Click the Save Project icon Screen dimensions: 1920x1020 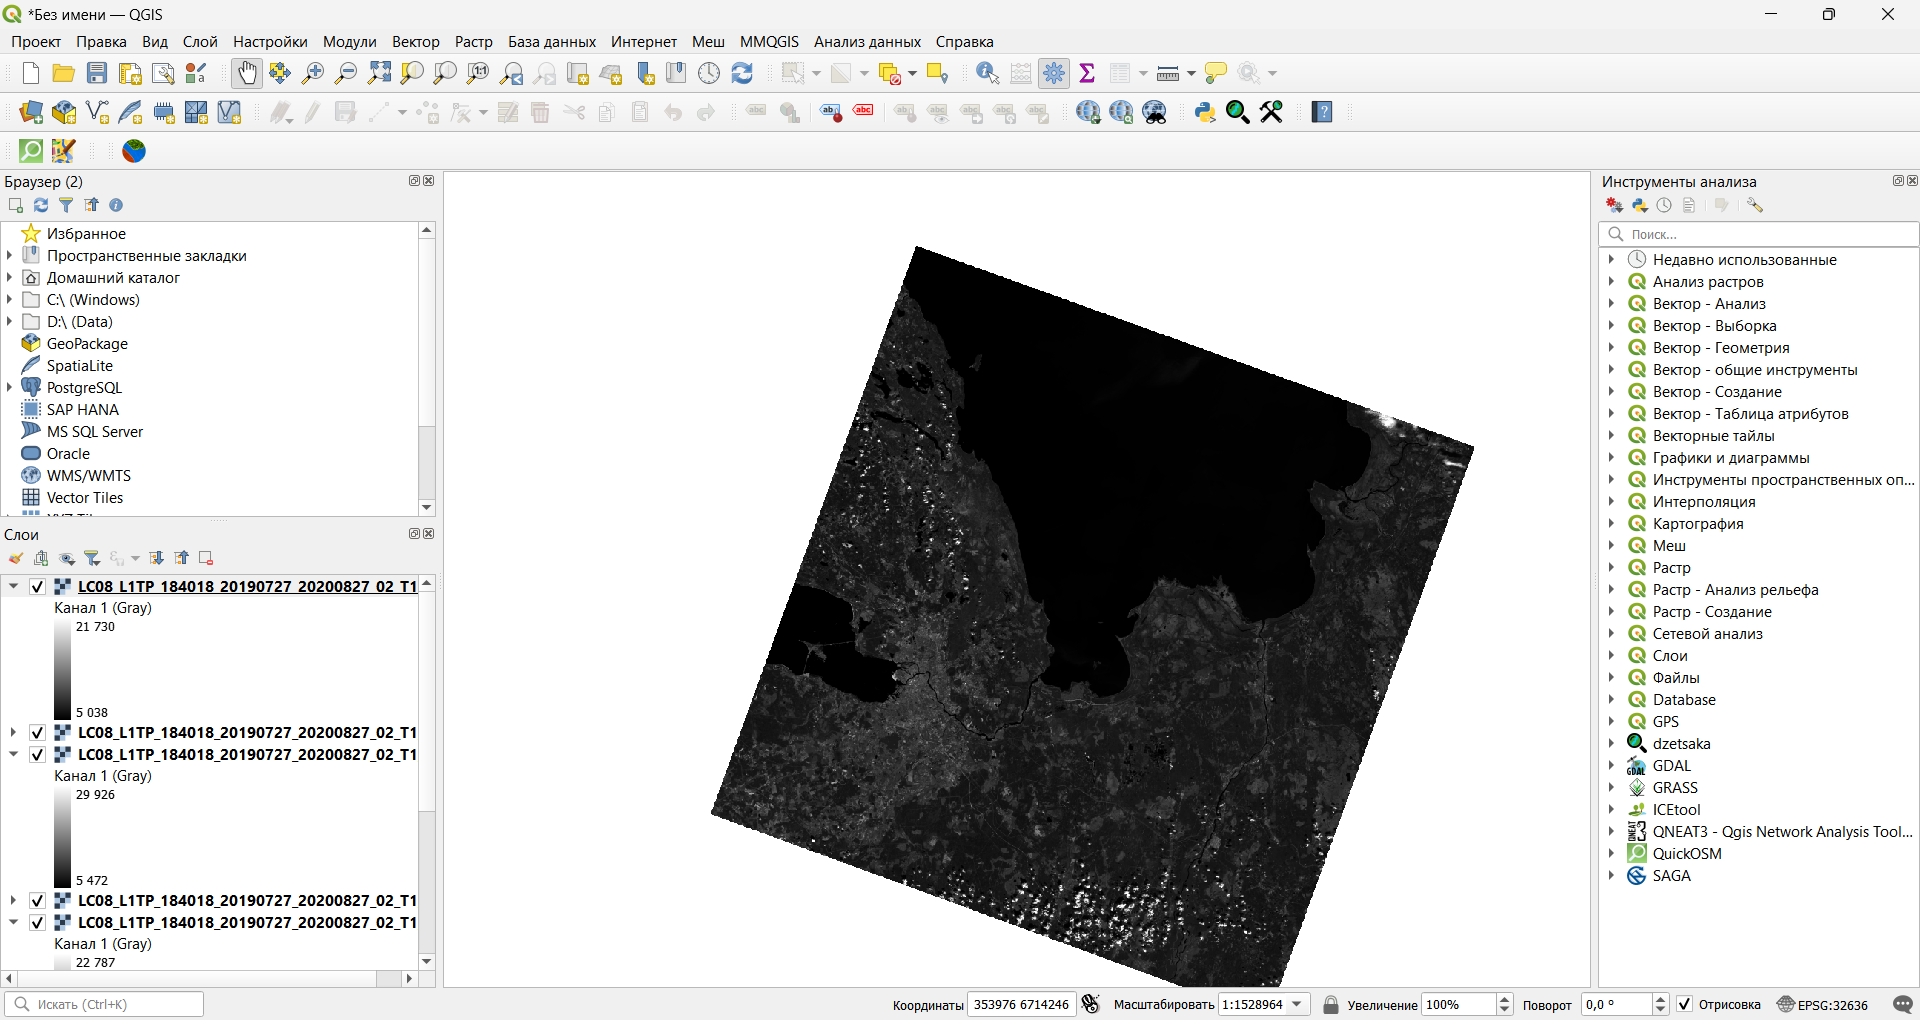point(97,73)
